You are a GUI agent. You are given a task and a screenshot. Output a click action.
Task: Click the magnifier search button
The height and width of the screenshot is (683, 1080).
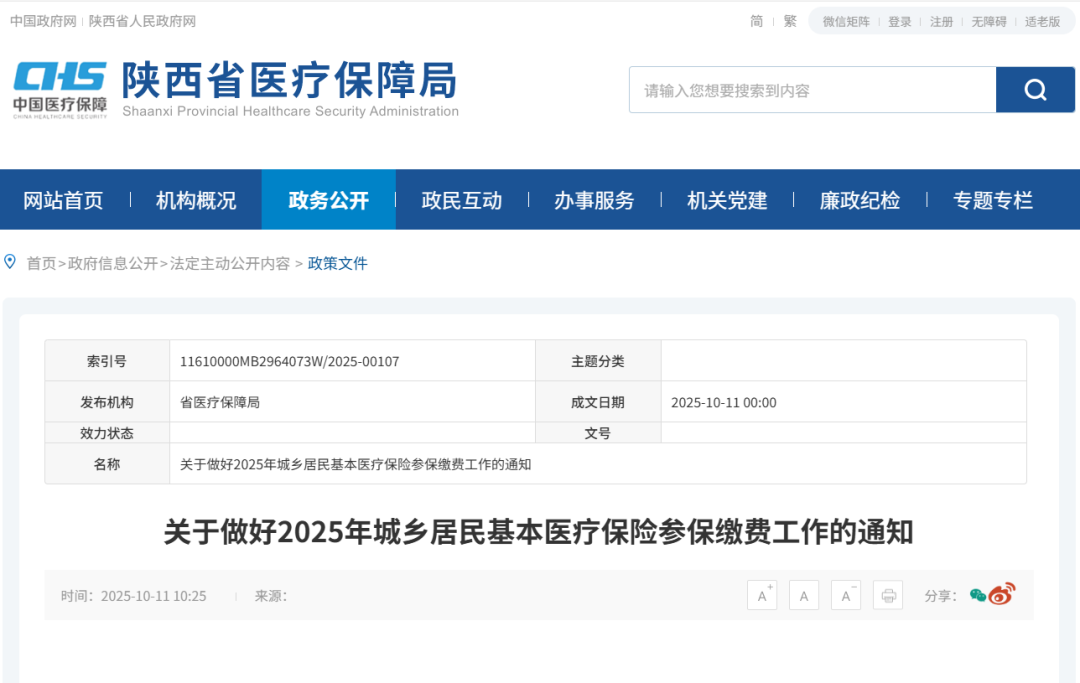point(1035,90)
